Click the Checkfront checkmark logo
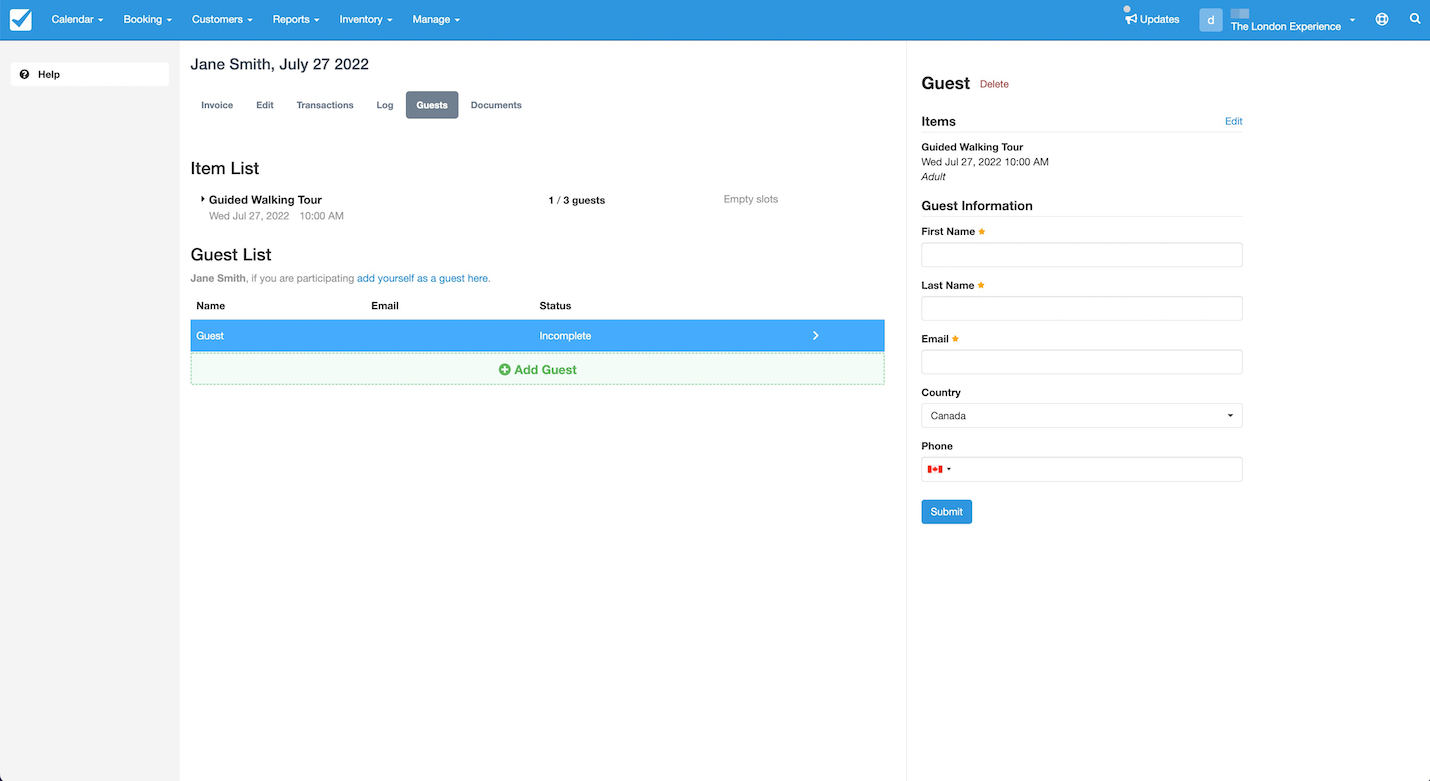This screenshot has width=1430, height=781. coord(21,19)
